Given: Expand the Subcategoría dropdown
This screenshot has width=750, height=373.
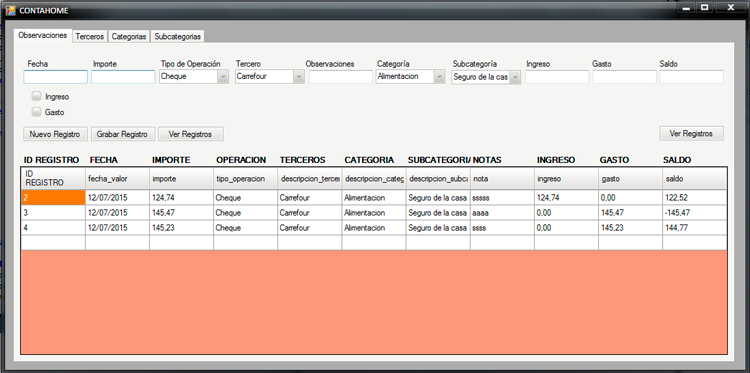Looking at the screenshot, I should (x=515, y=77).
